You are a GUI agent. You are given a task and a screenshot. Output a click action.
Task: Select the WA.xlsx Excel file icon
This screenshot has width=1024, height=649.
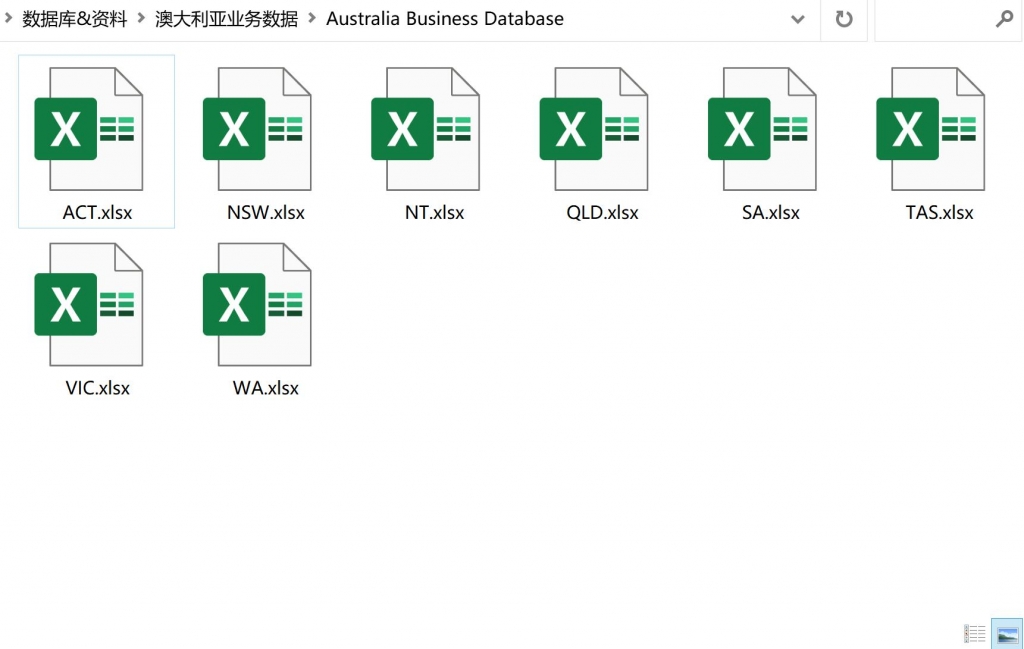(257, 304)
